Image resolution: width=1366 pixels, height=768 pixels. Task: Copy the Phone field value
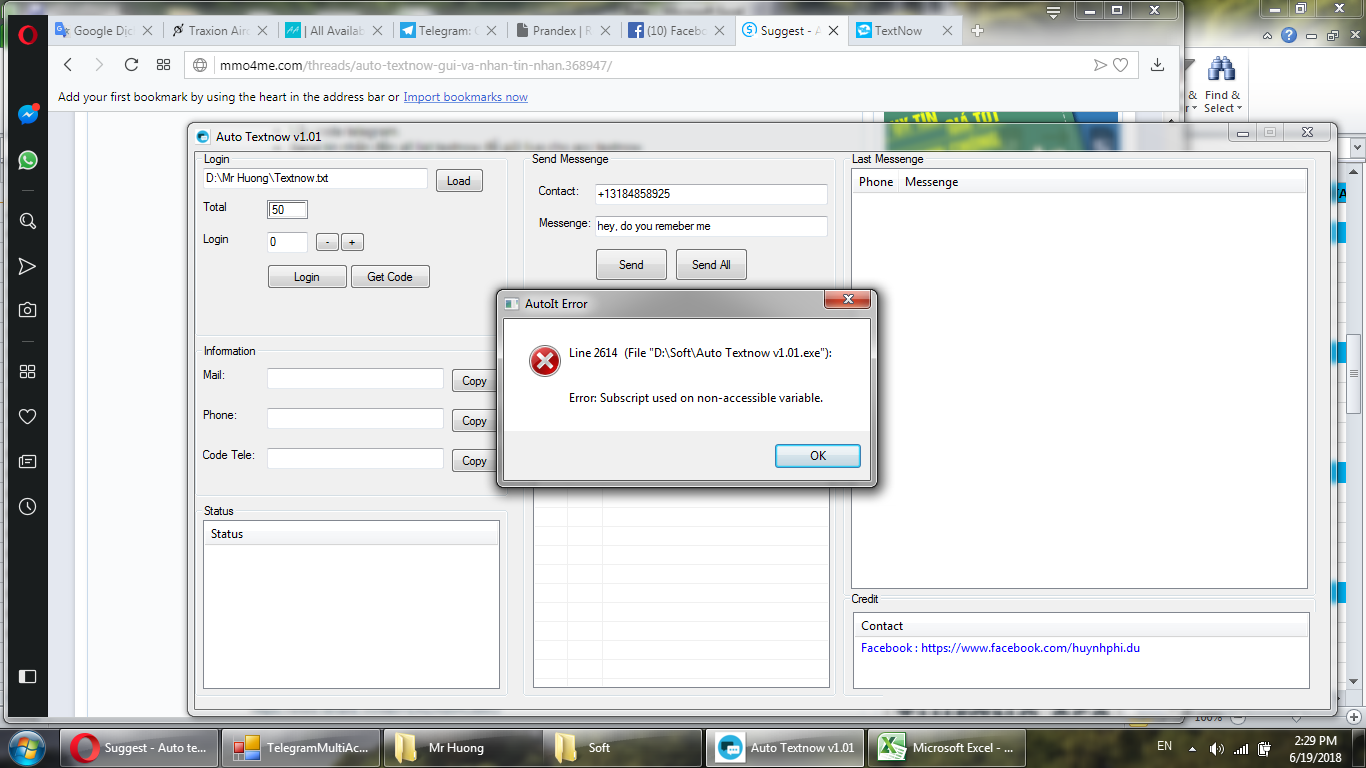474,421
